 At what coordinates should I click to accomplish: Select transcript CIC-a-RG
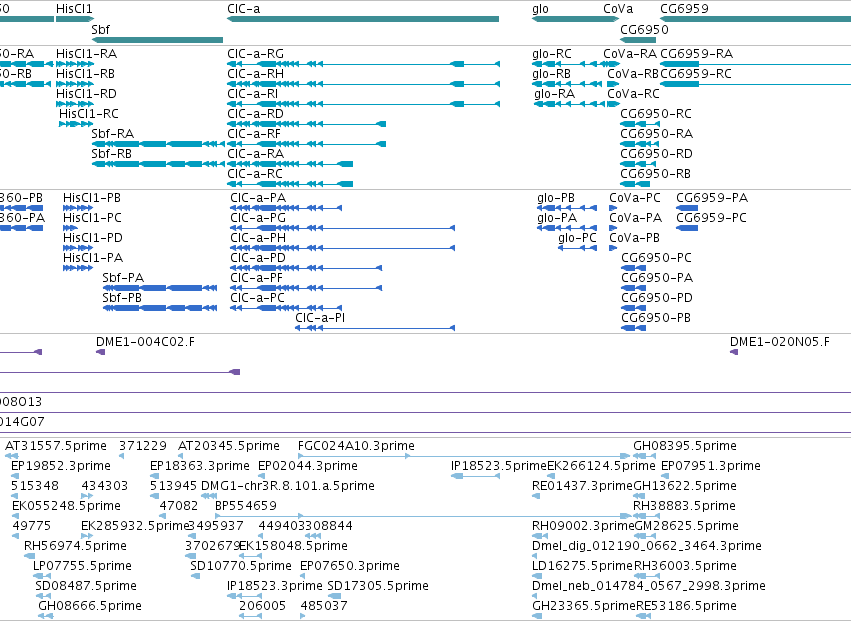[363, 64]
